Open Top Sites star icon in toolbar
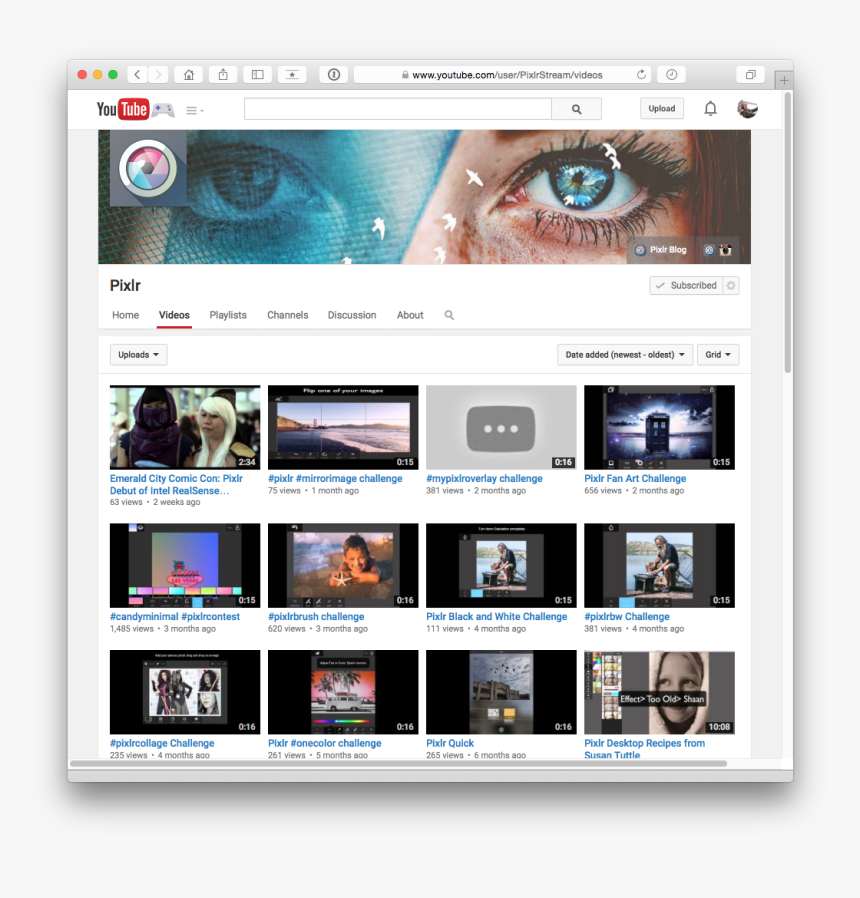860x898 pixels. coord(292,74)
